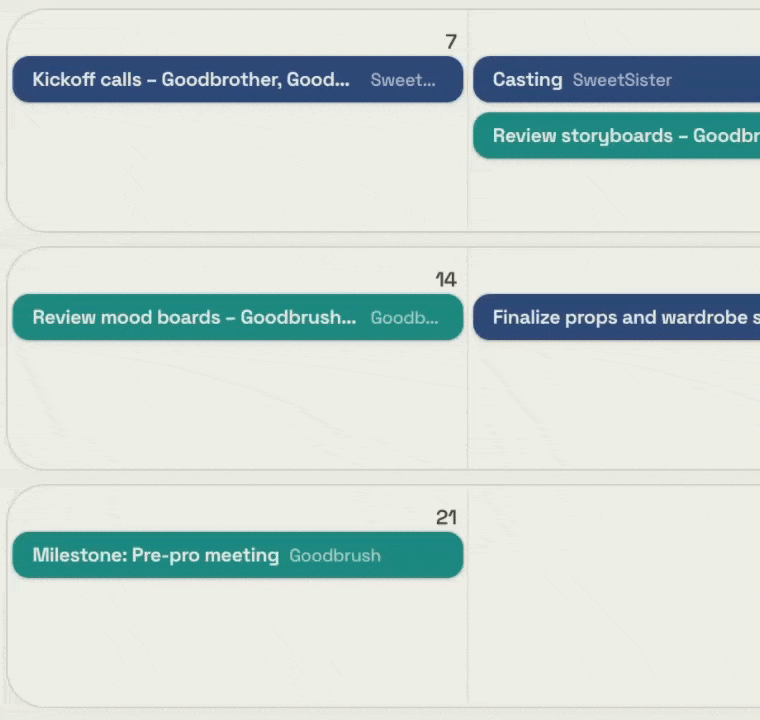Image resolution: width=760 pixels, height=720 pixels.
Task: Click empty space below Milestone event
Action: click(238, 640)
